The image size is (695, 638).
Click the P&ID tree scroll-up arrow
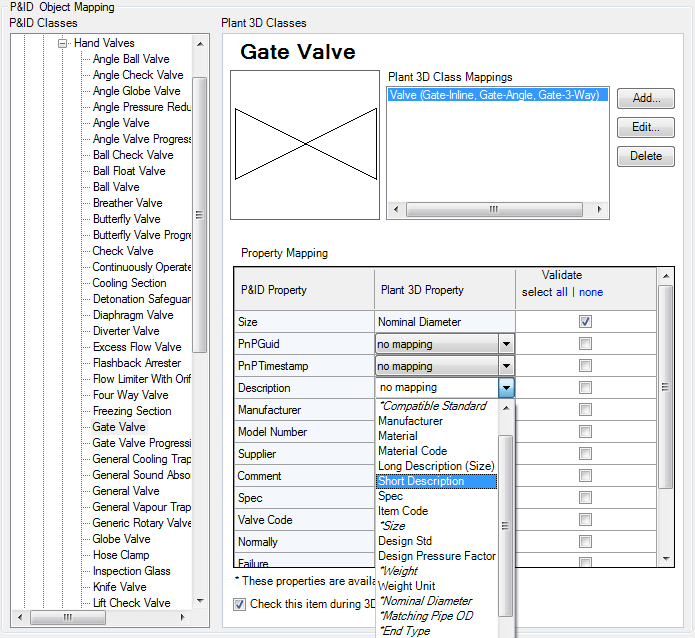(x=200, y=44)
